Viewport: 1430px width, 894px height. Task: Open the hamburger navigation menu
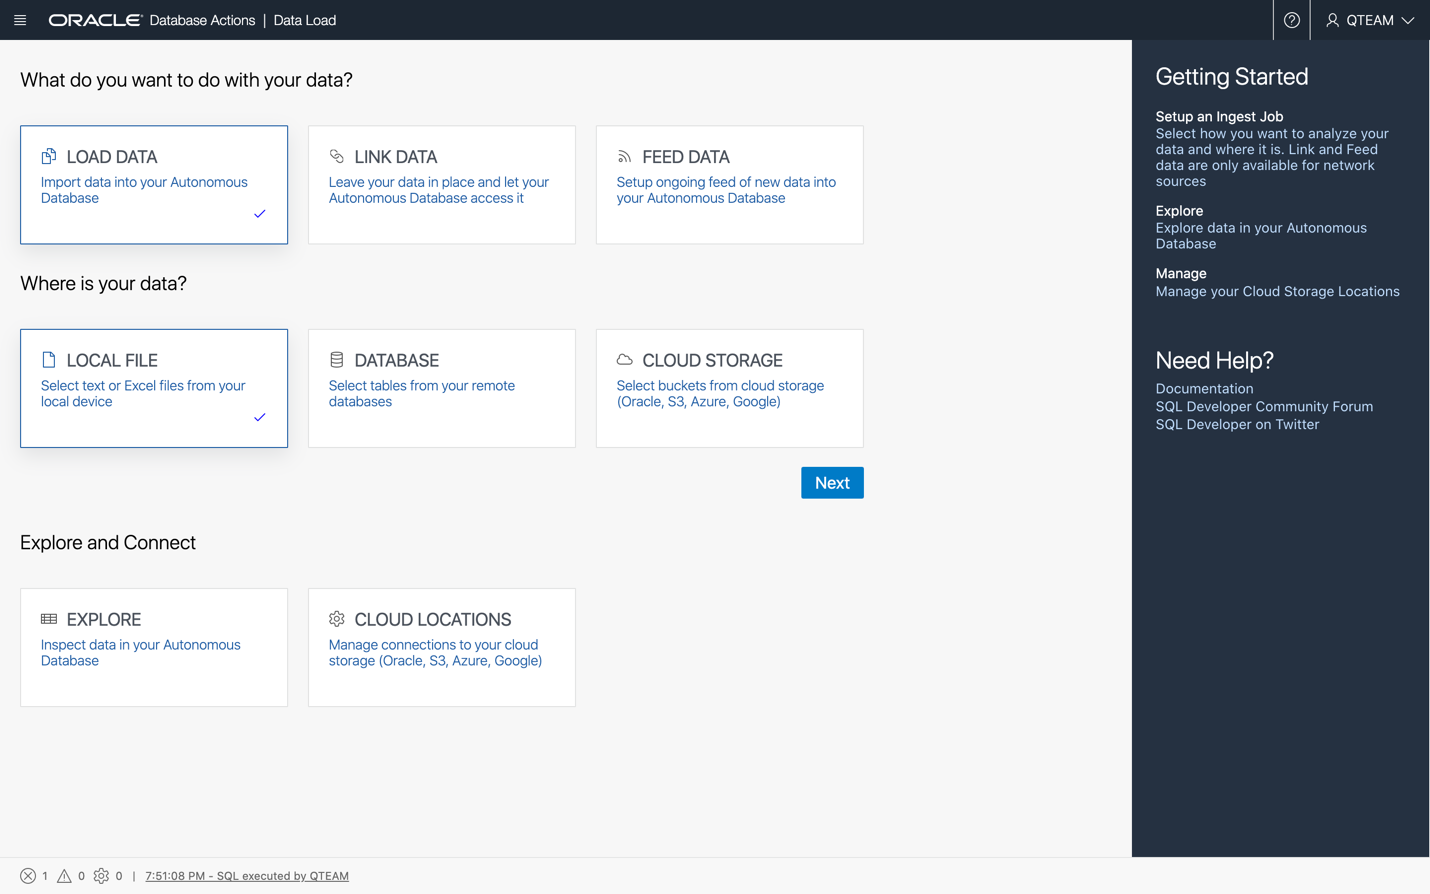point(20,20)
